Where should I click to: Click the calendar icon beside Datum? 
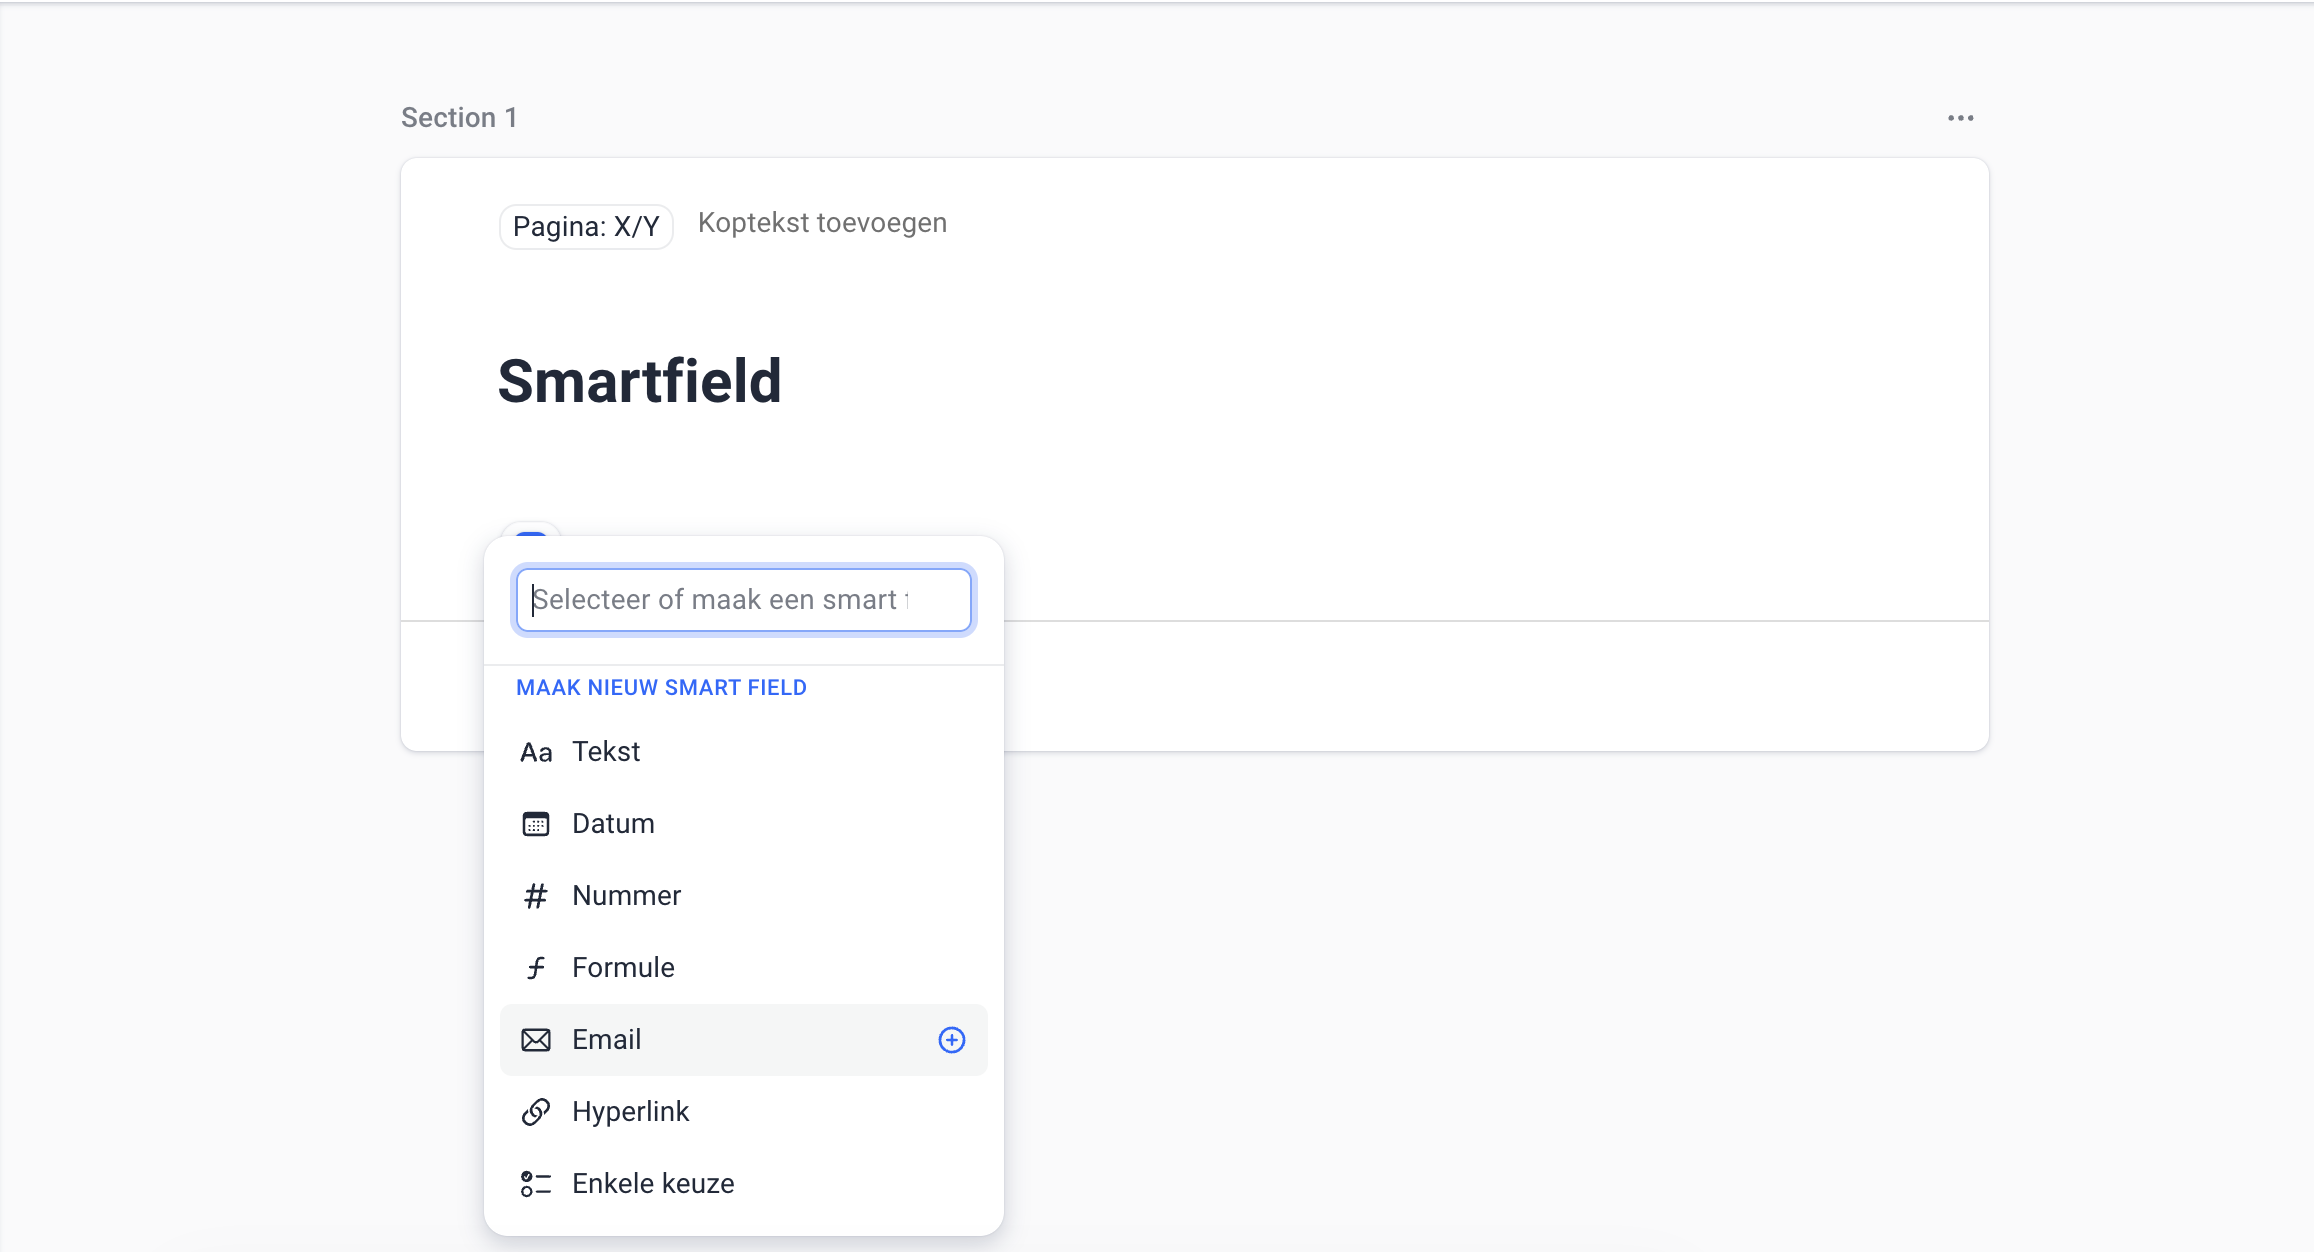tap(536, 824)
